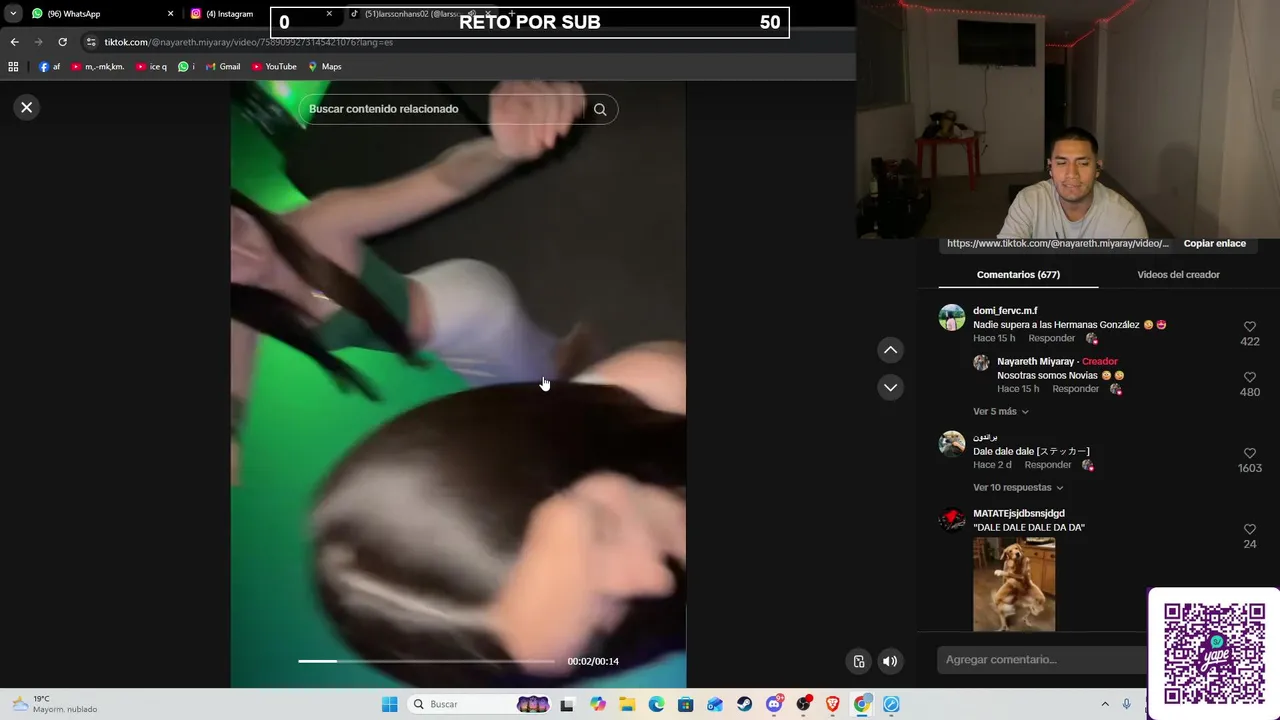Click the microphone icon in system tray
The image size is (1280, 720).
coord(1127,704)
